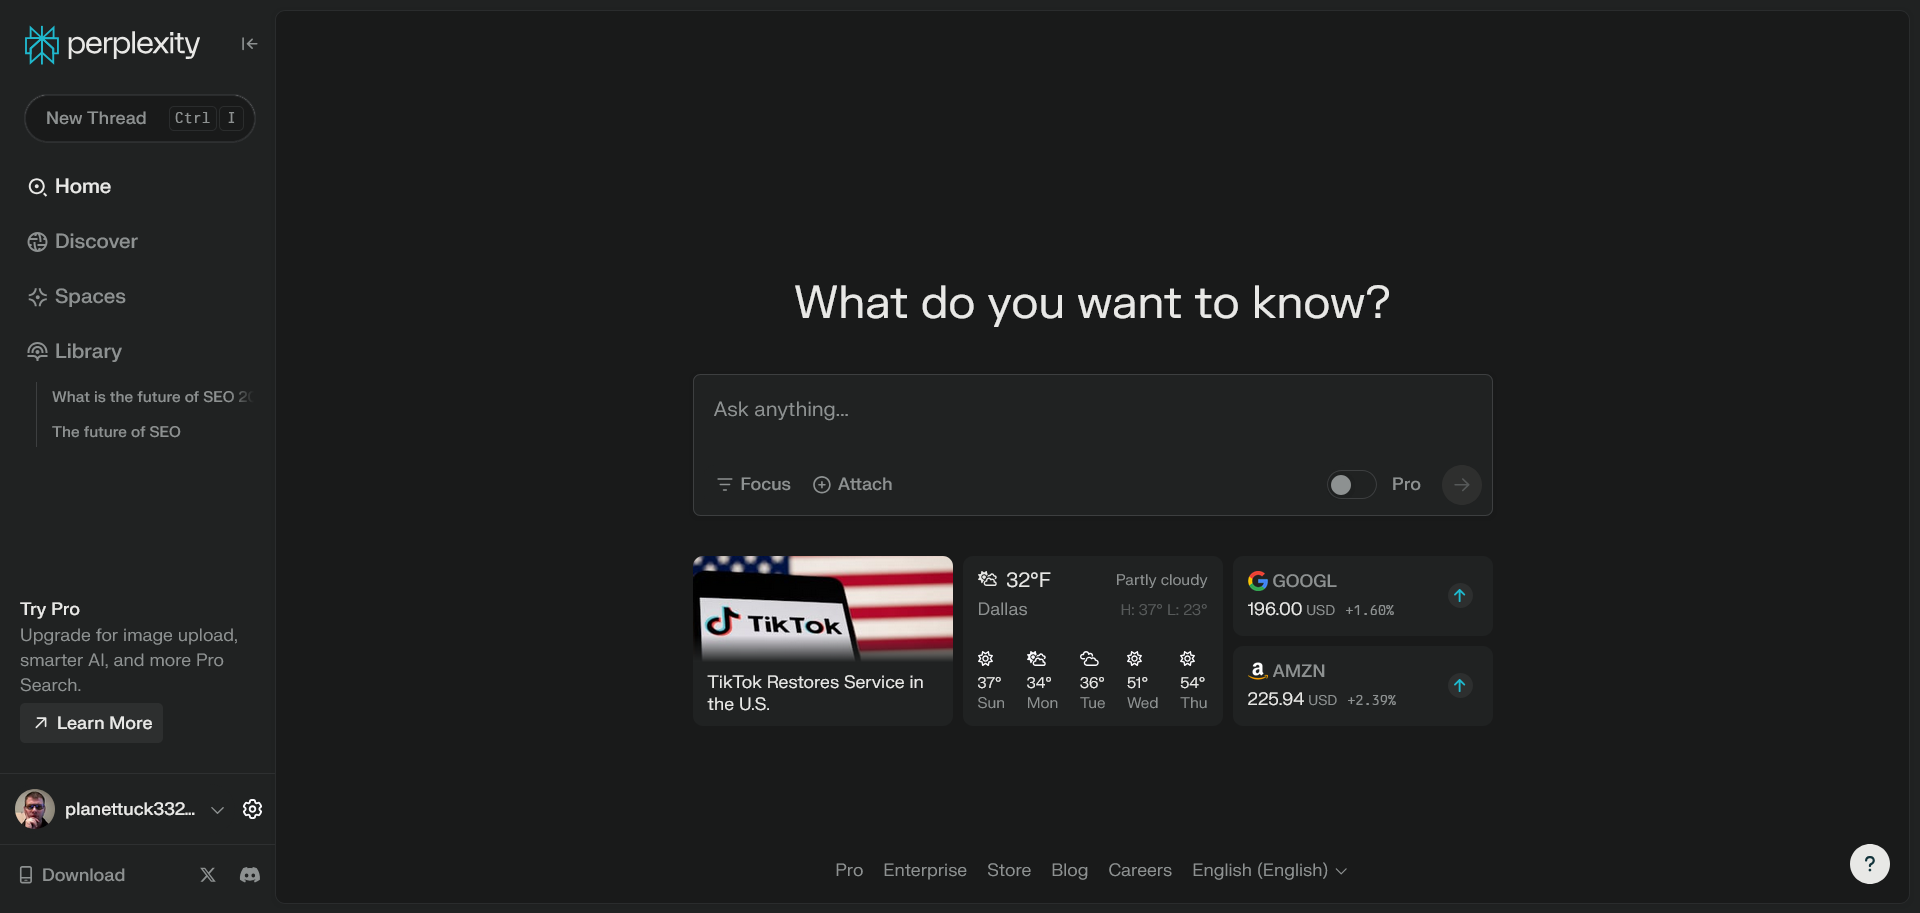Collapse the sidebar using the arrow icon
1920x913 pixels.
click(x=249, y=44)
